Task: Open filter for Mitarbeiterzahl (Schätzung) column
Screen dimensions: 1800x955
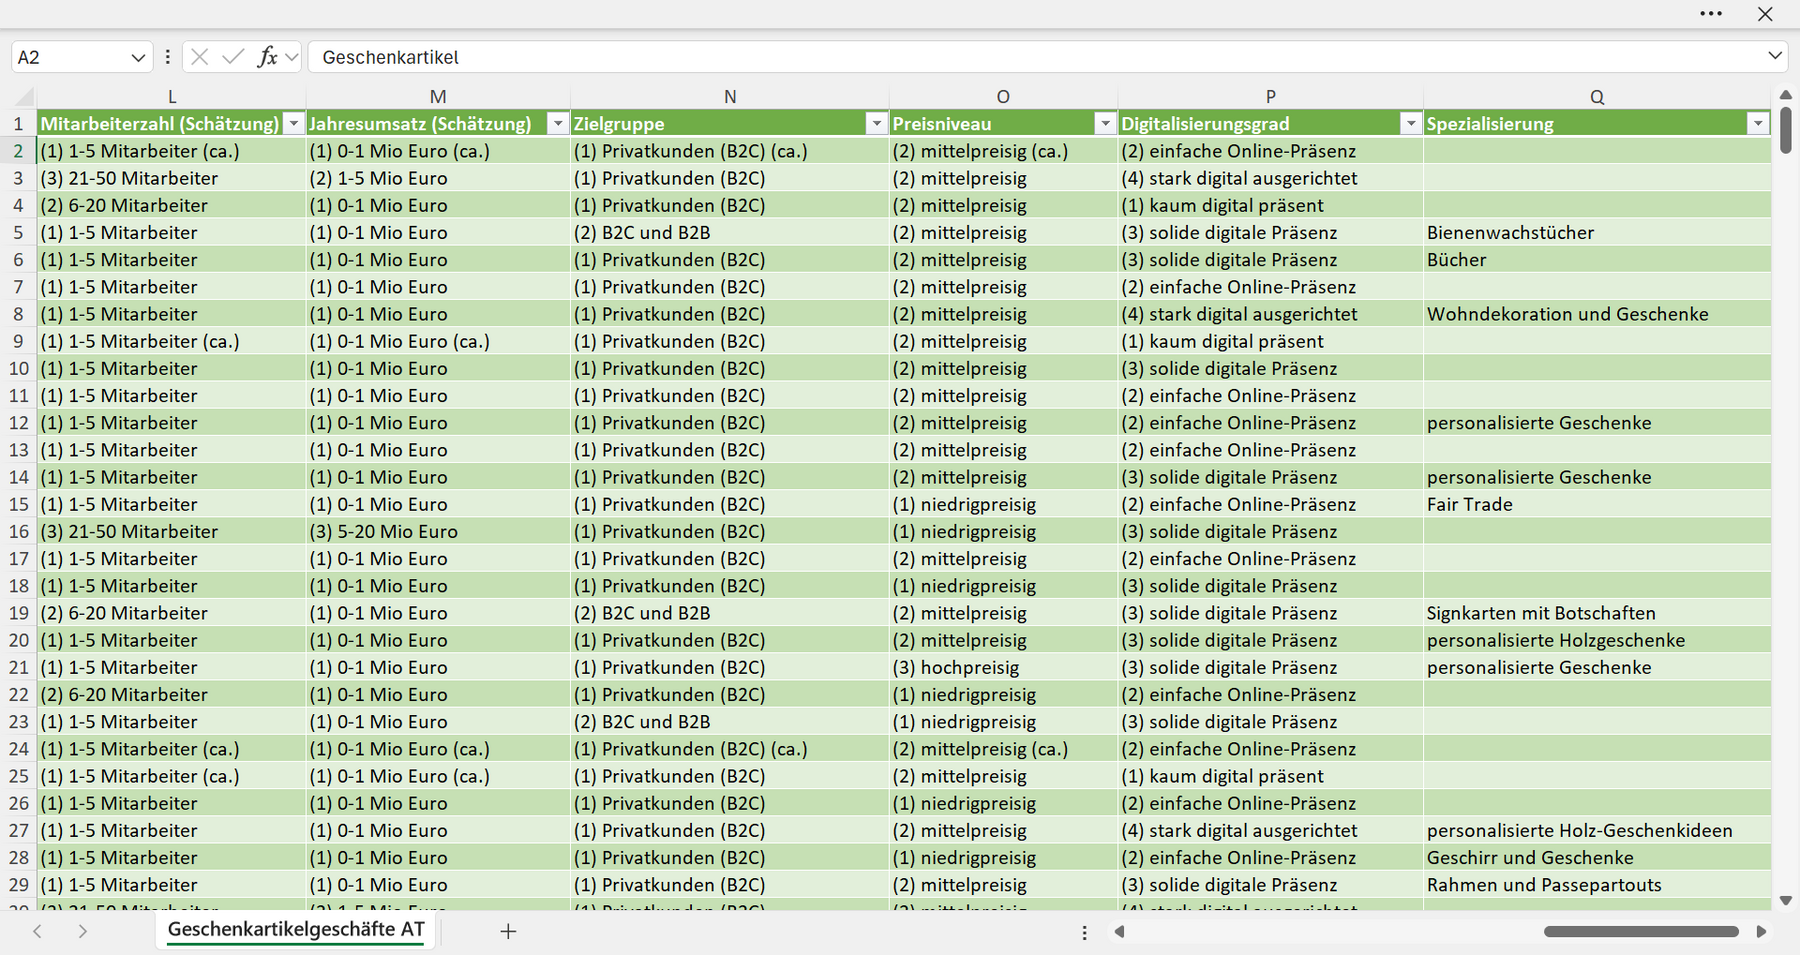Action: tap(293, 124)
